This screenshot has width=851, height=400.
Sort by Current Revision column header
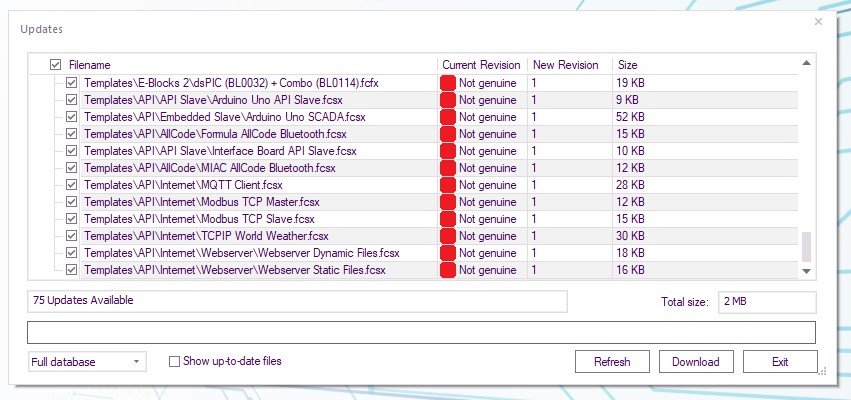tap(481, 64)
